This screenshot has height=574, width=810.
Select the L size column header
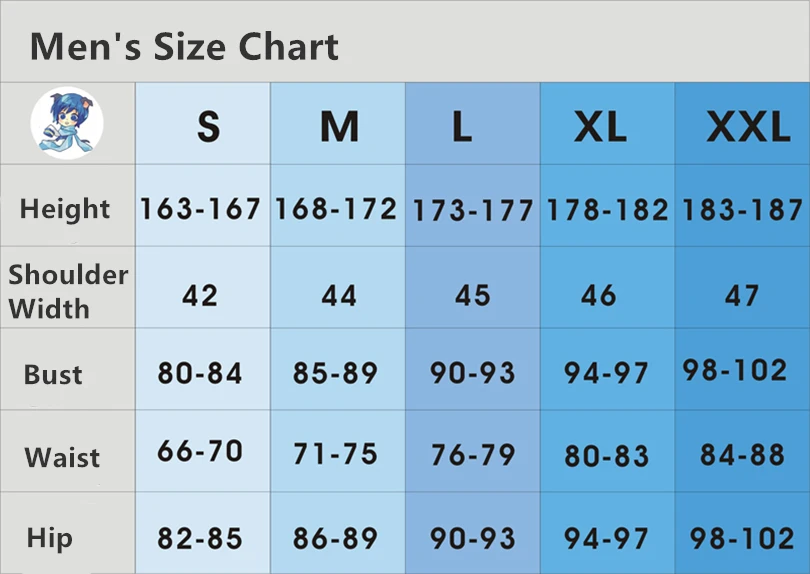[462, 127]
